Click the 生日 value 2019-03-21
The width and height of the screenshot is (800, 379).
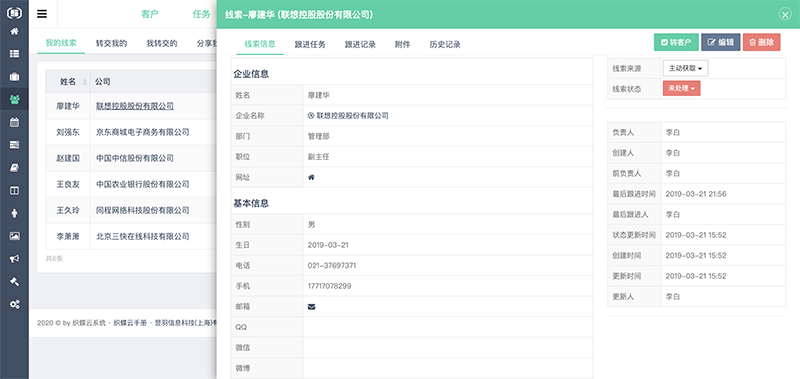point(328,245)
